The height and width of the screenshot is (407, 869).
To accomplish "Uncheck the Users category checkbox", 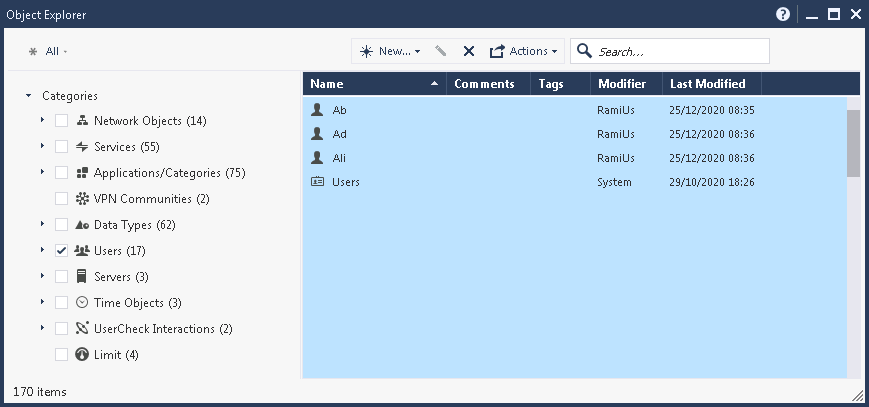I will [x=62, y=251].
